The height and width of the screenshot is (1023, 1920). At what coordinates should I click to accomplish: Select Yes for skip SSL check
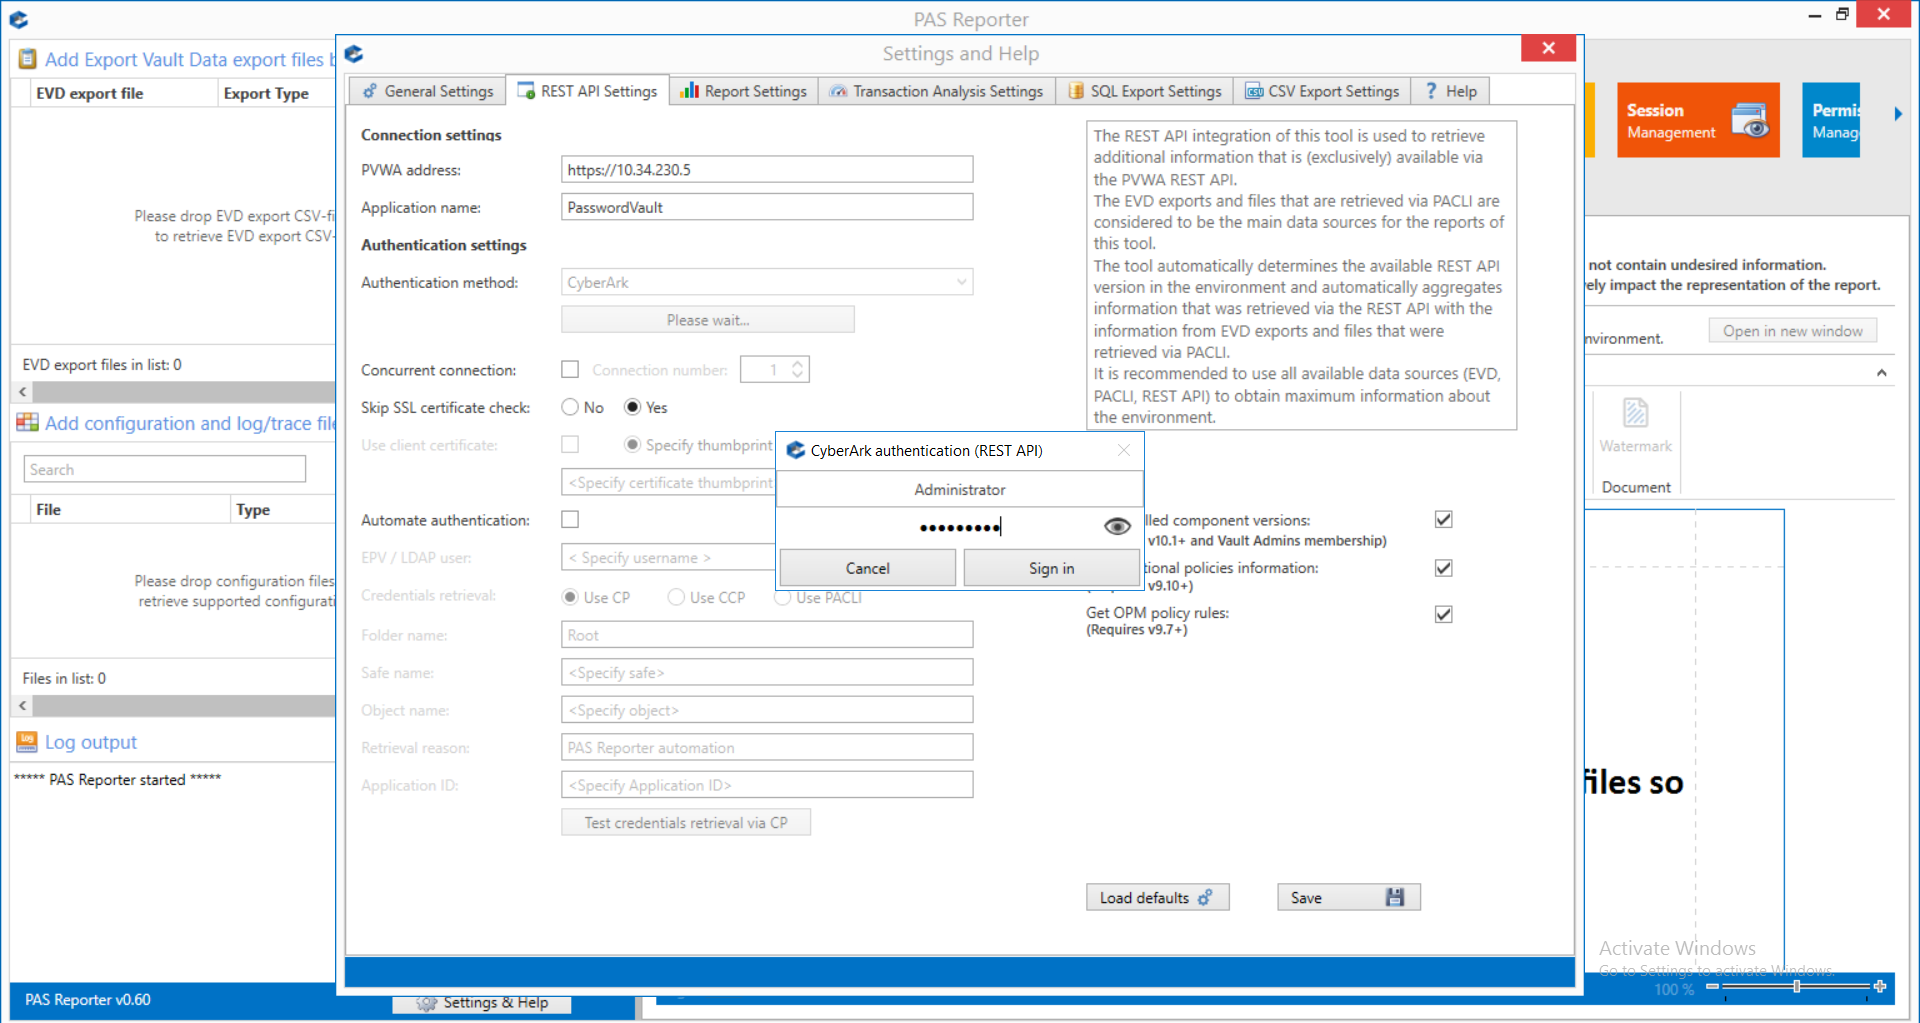point(632,407)
